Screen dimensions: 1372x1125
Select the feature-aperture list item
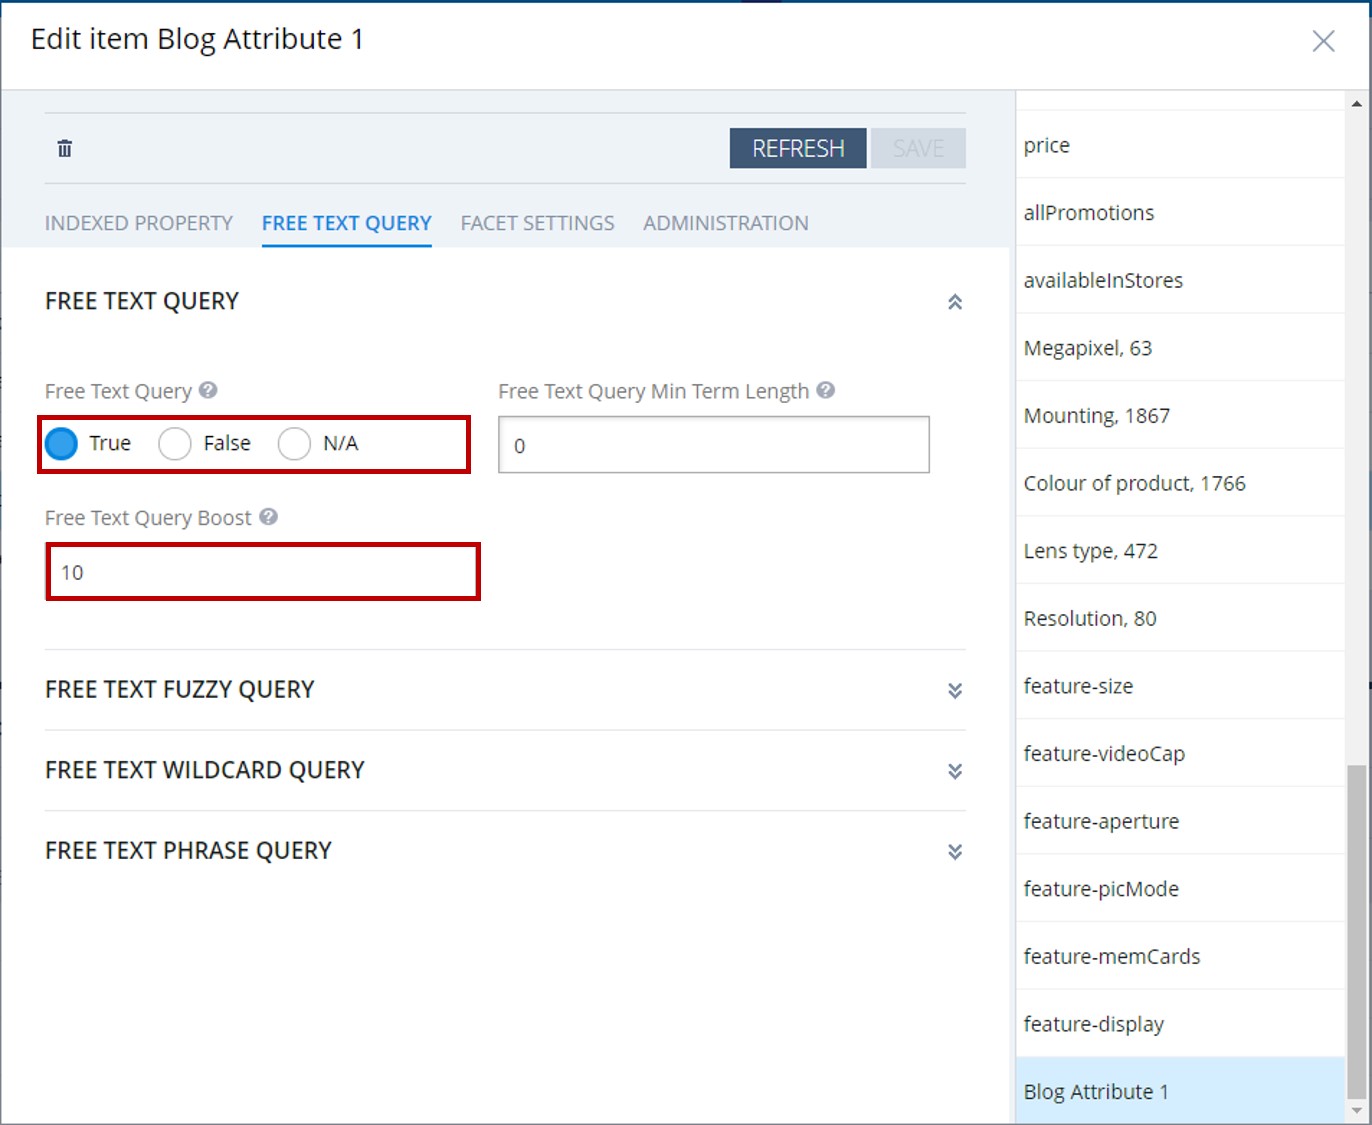[1180, 821]
